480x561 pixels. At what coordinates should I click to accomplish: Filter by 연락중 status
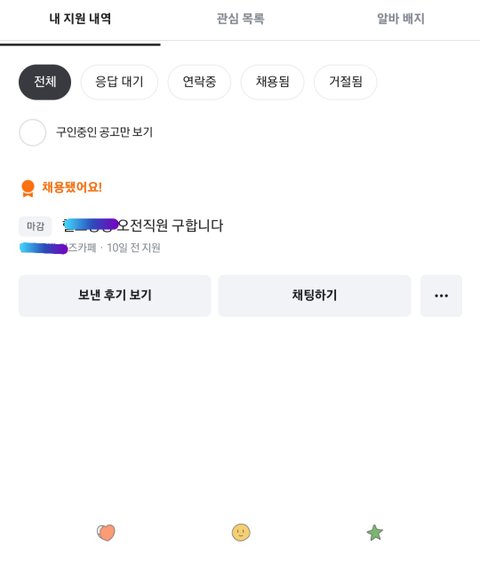coord(199,82)
